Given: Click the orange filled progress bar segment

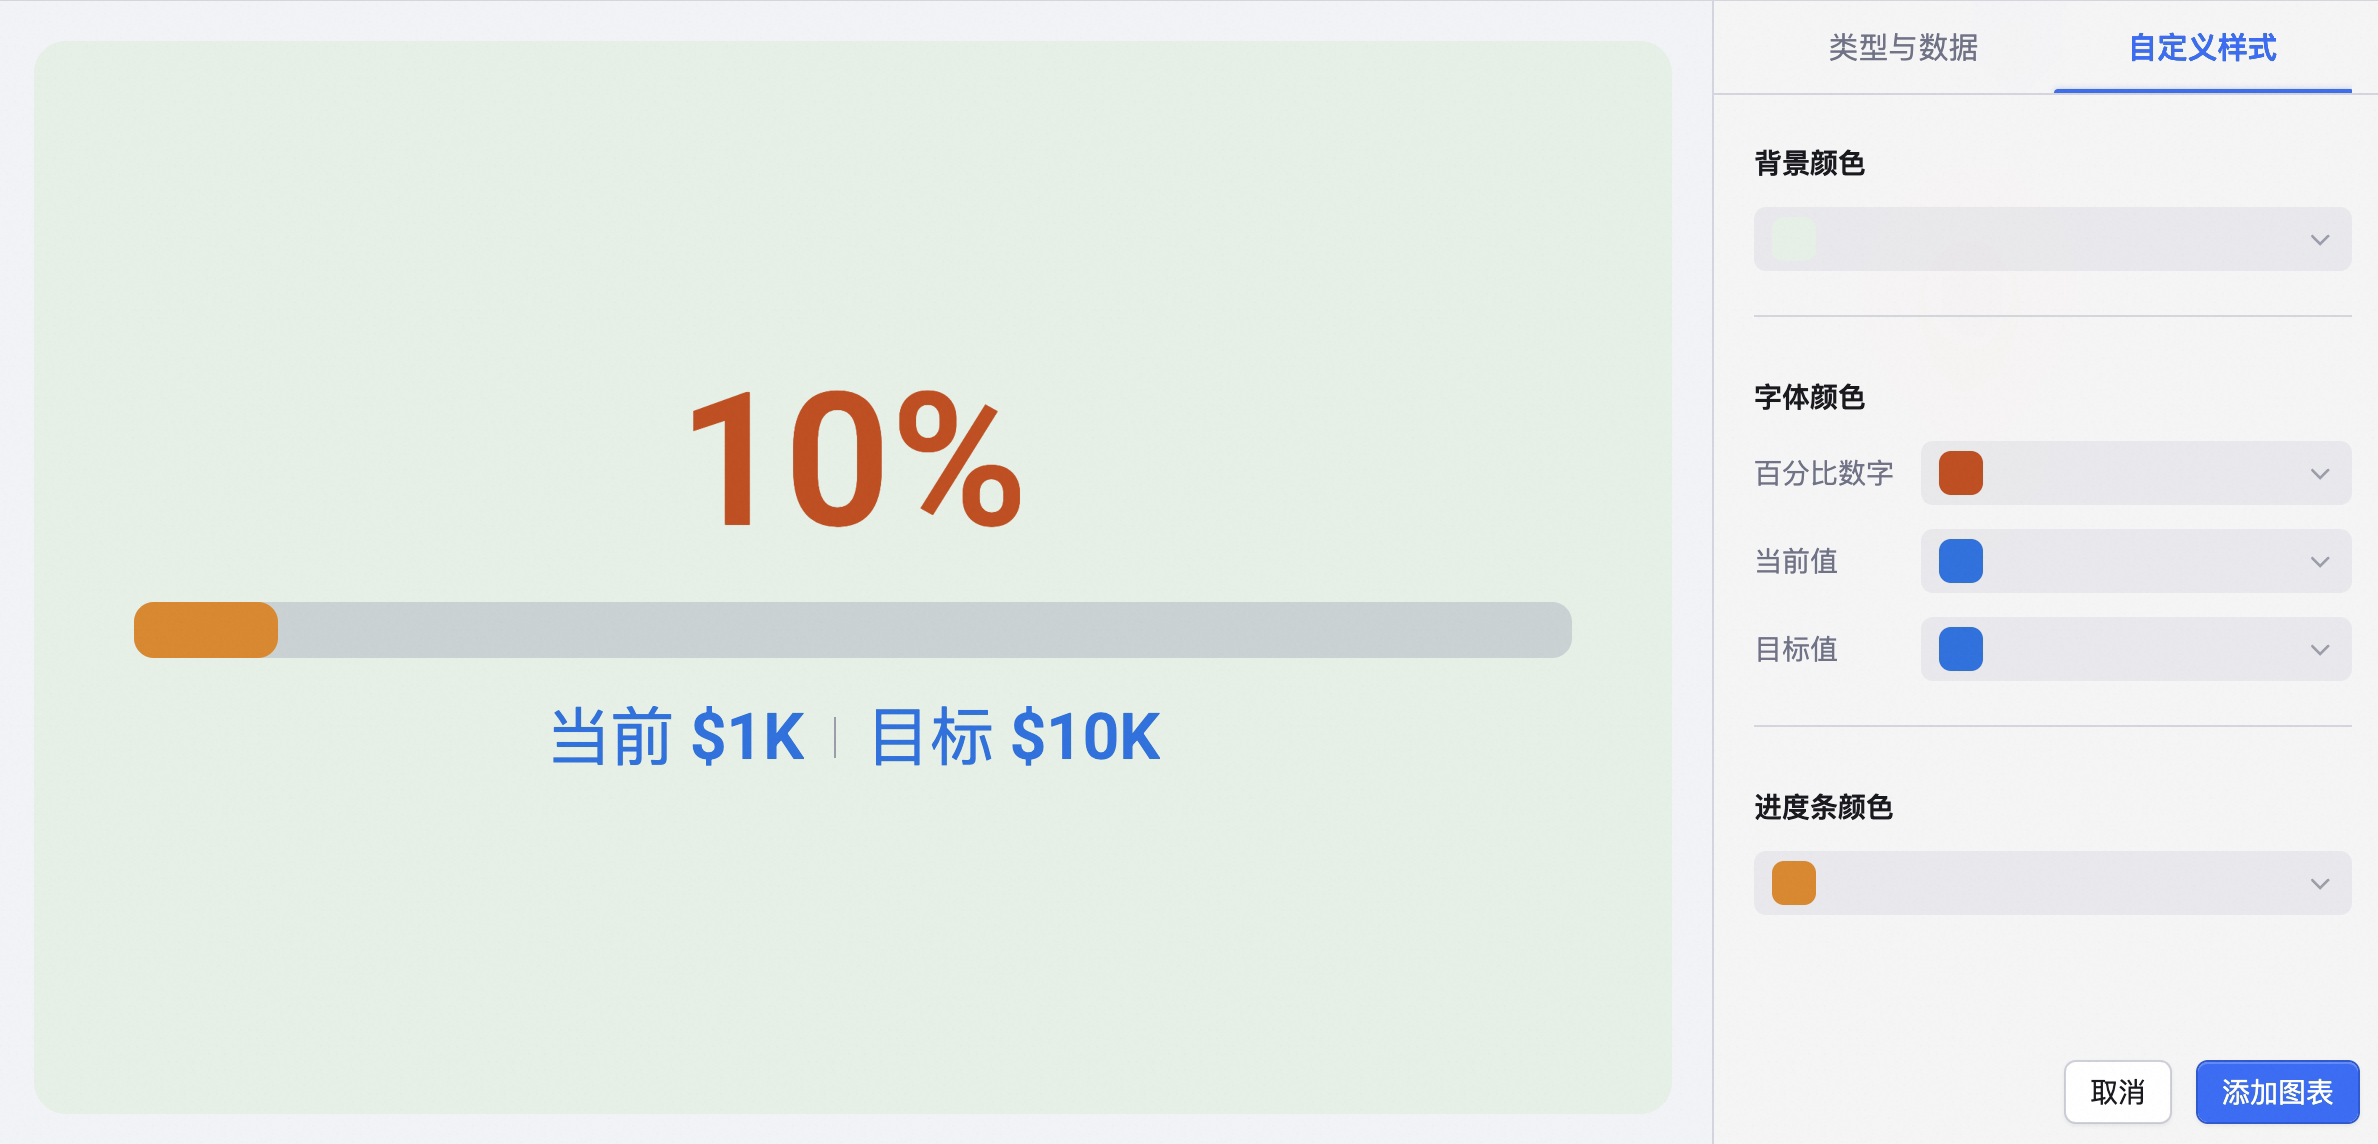Looking at the screenshot, I should point(206,630).
